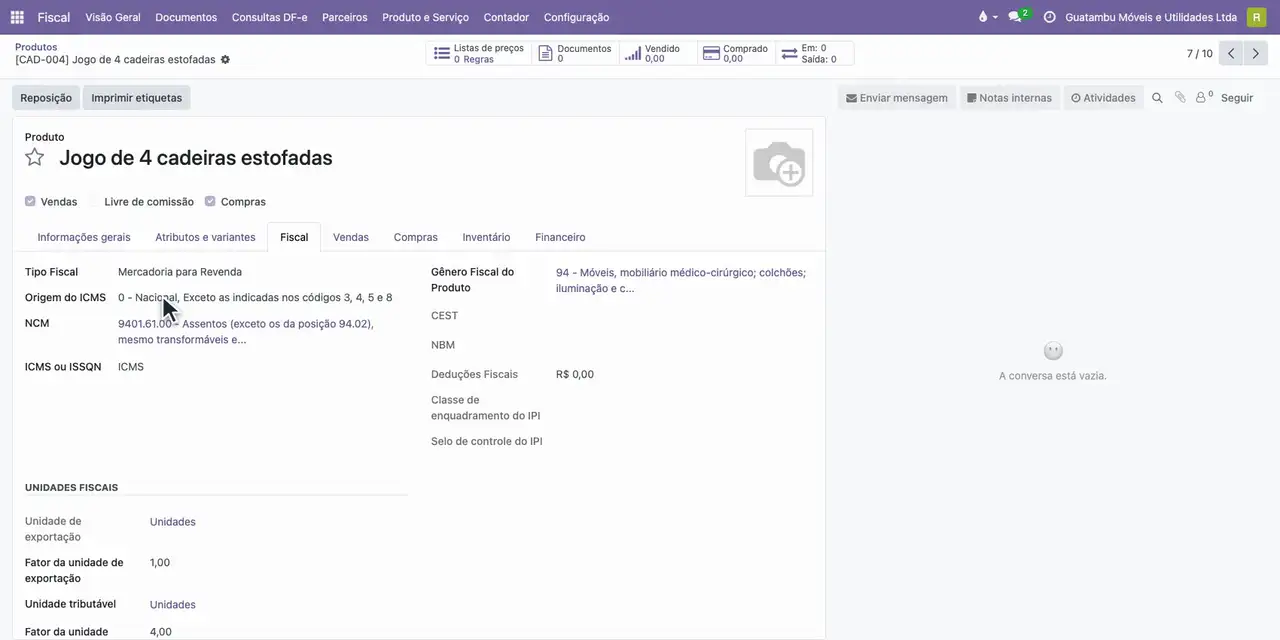The height and width of the screenshot is (640, 1280).
Task: Switch to Compras tab
Action: coord(416,237)
